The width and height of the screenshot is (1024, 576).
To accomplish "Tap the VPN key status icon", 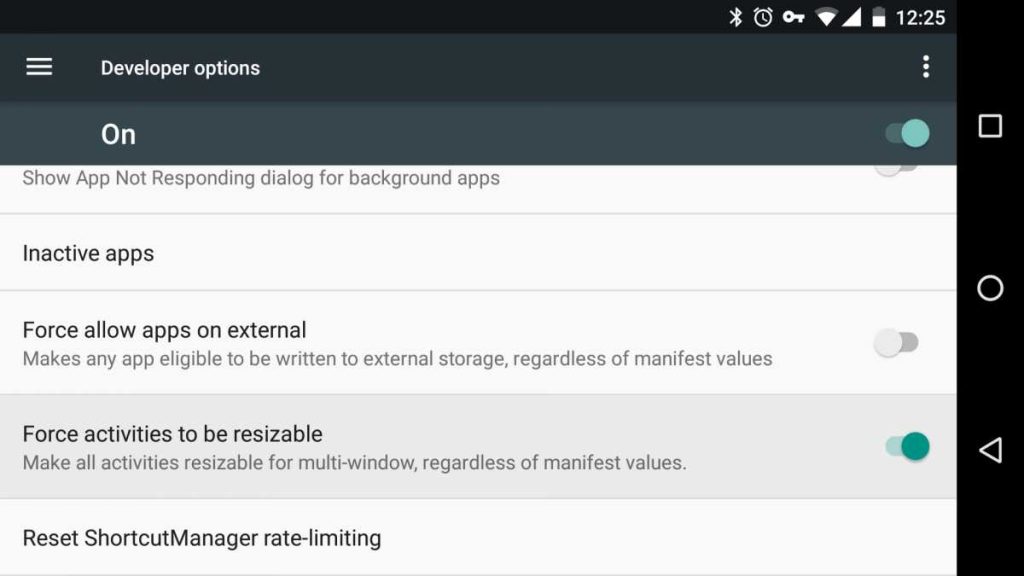I will [793, 17].
